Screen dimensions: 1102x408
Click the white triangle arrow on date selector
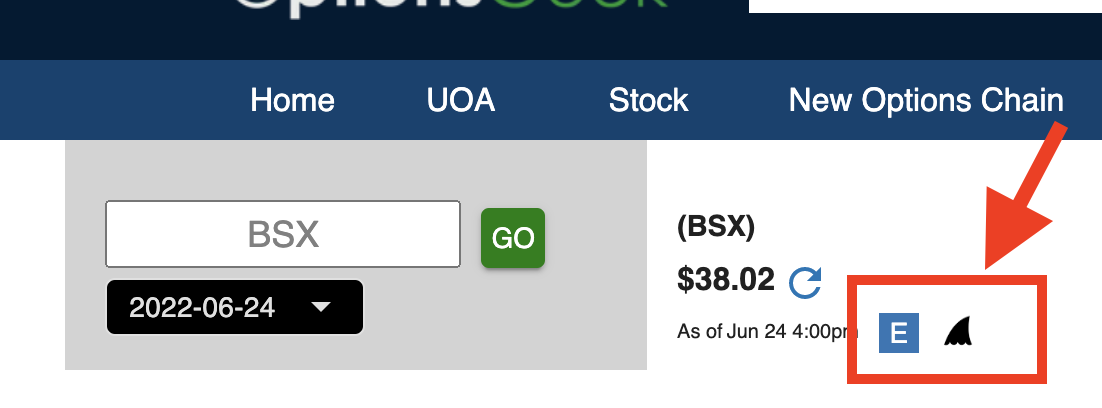pyautogui.click(x=321, y=307)
